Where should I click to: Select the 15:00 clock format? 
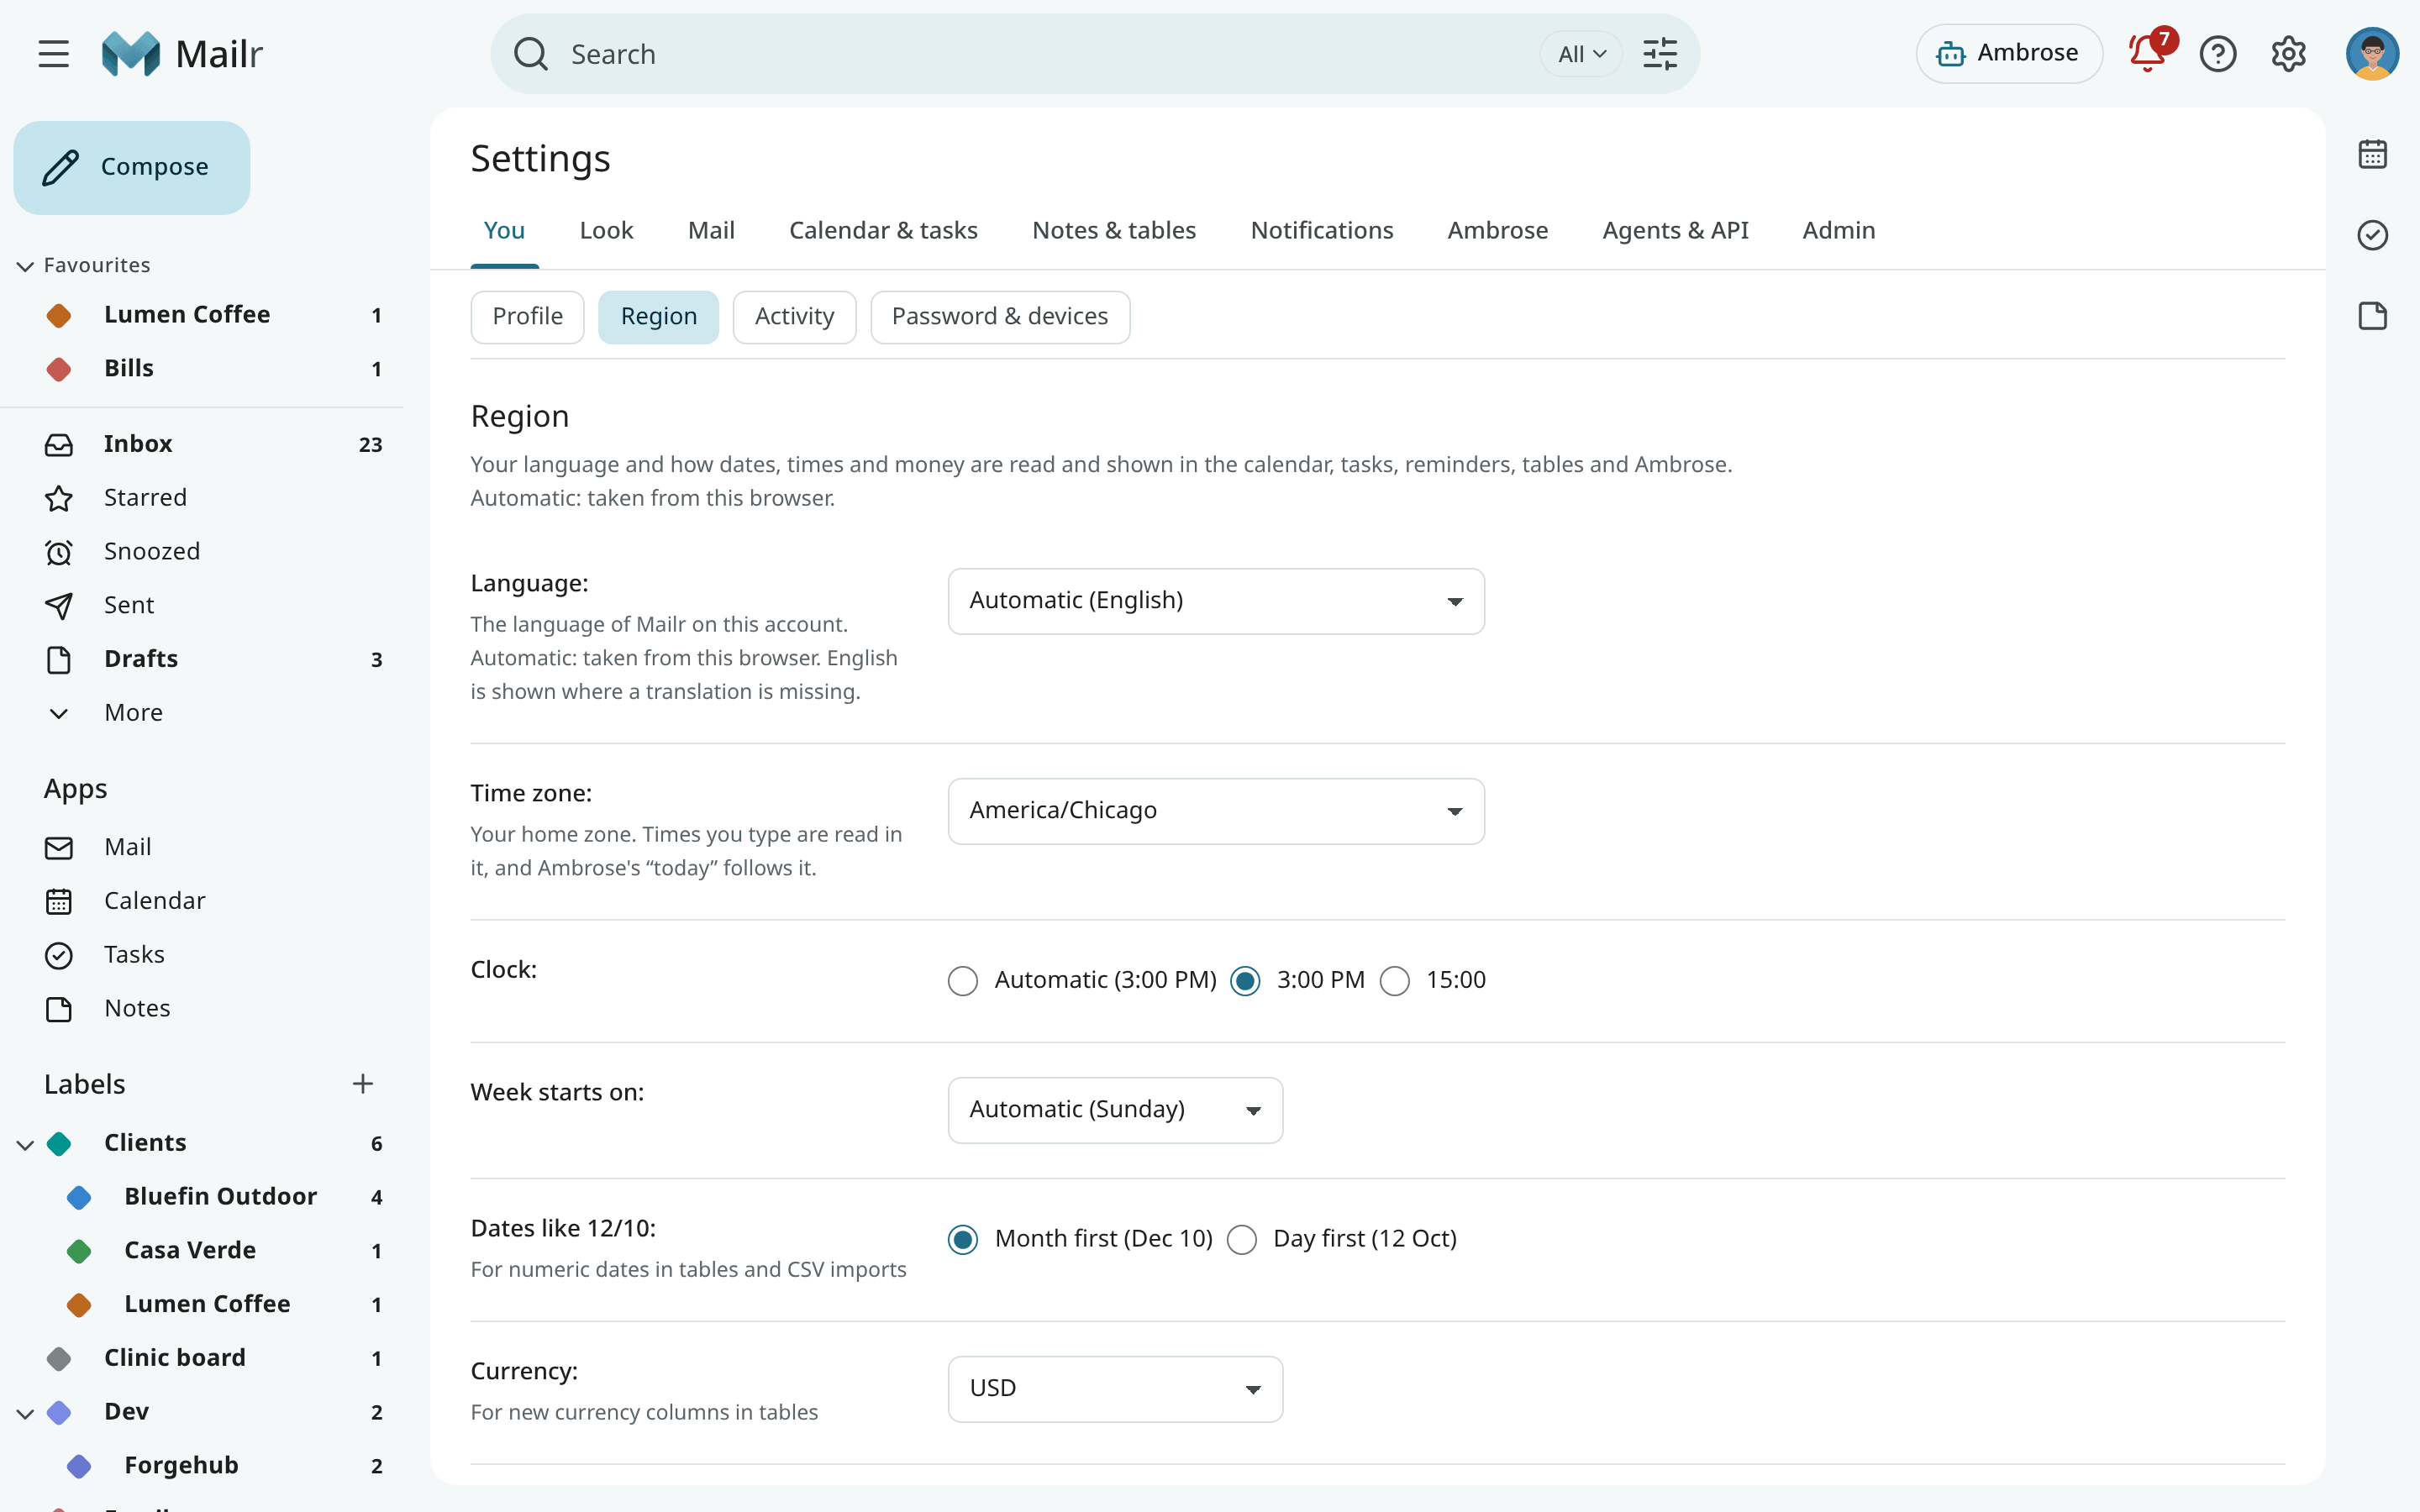click(1394, 981)
